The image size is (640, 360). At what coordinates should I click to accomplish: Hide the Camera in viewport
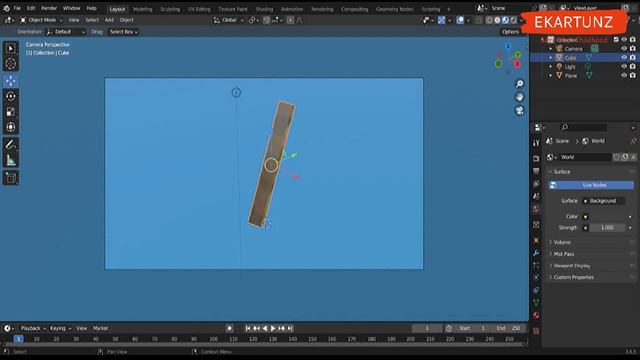point(624,49)
